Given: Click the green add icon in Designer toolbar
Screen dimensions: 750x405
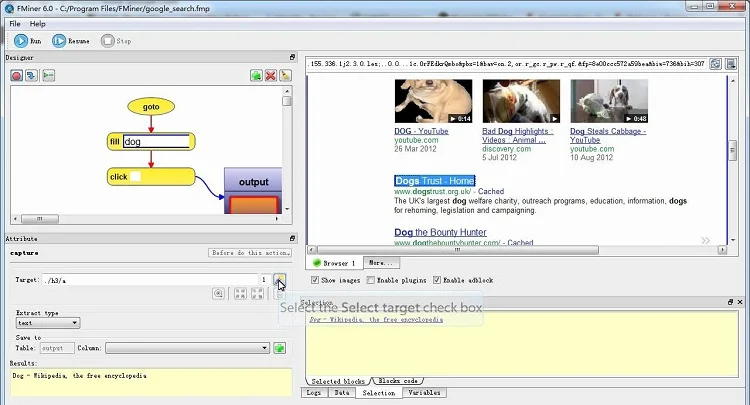Looking at the screenshot, I should click(x=257, y=75).
